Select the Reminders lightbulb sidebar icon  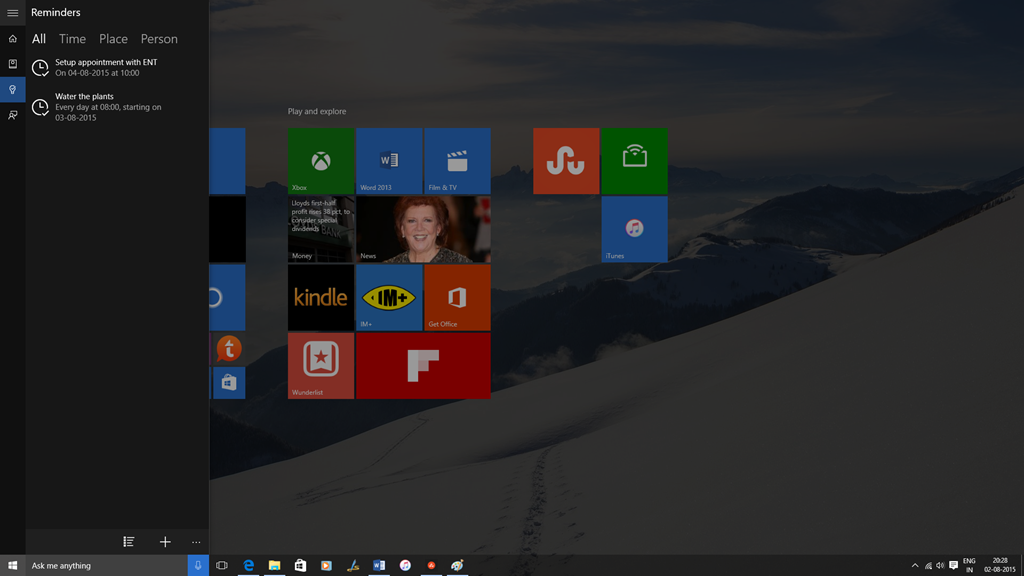pos(12,89)
